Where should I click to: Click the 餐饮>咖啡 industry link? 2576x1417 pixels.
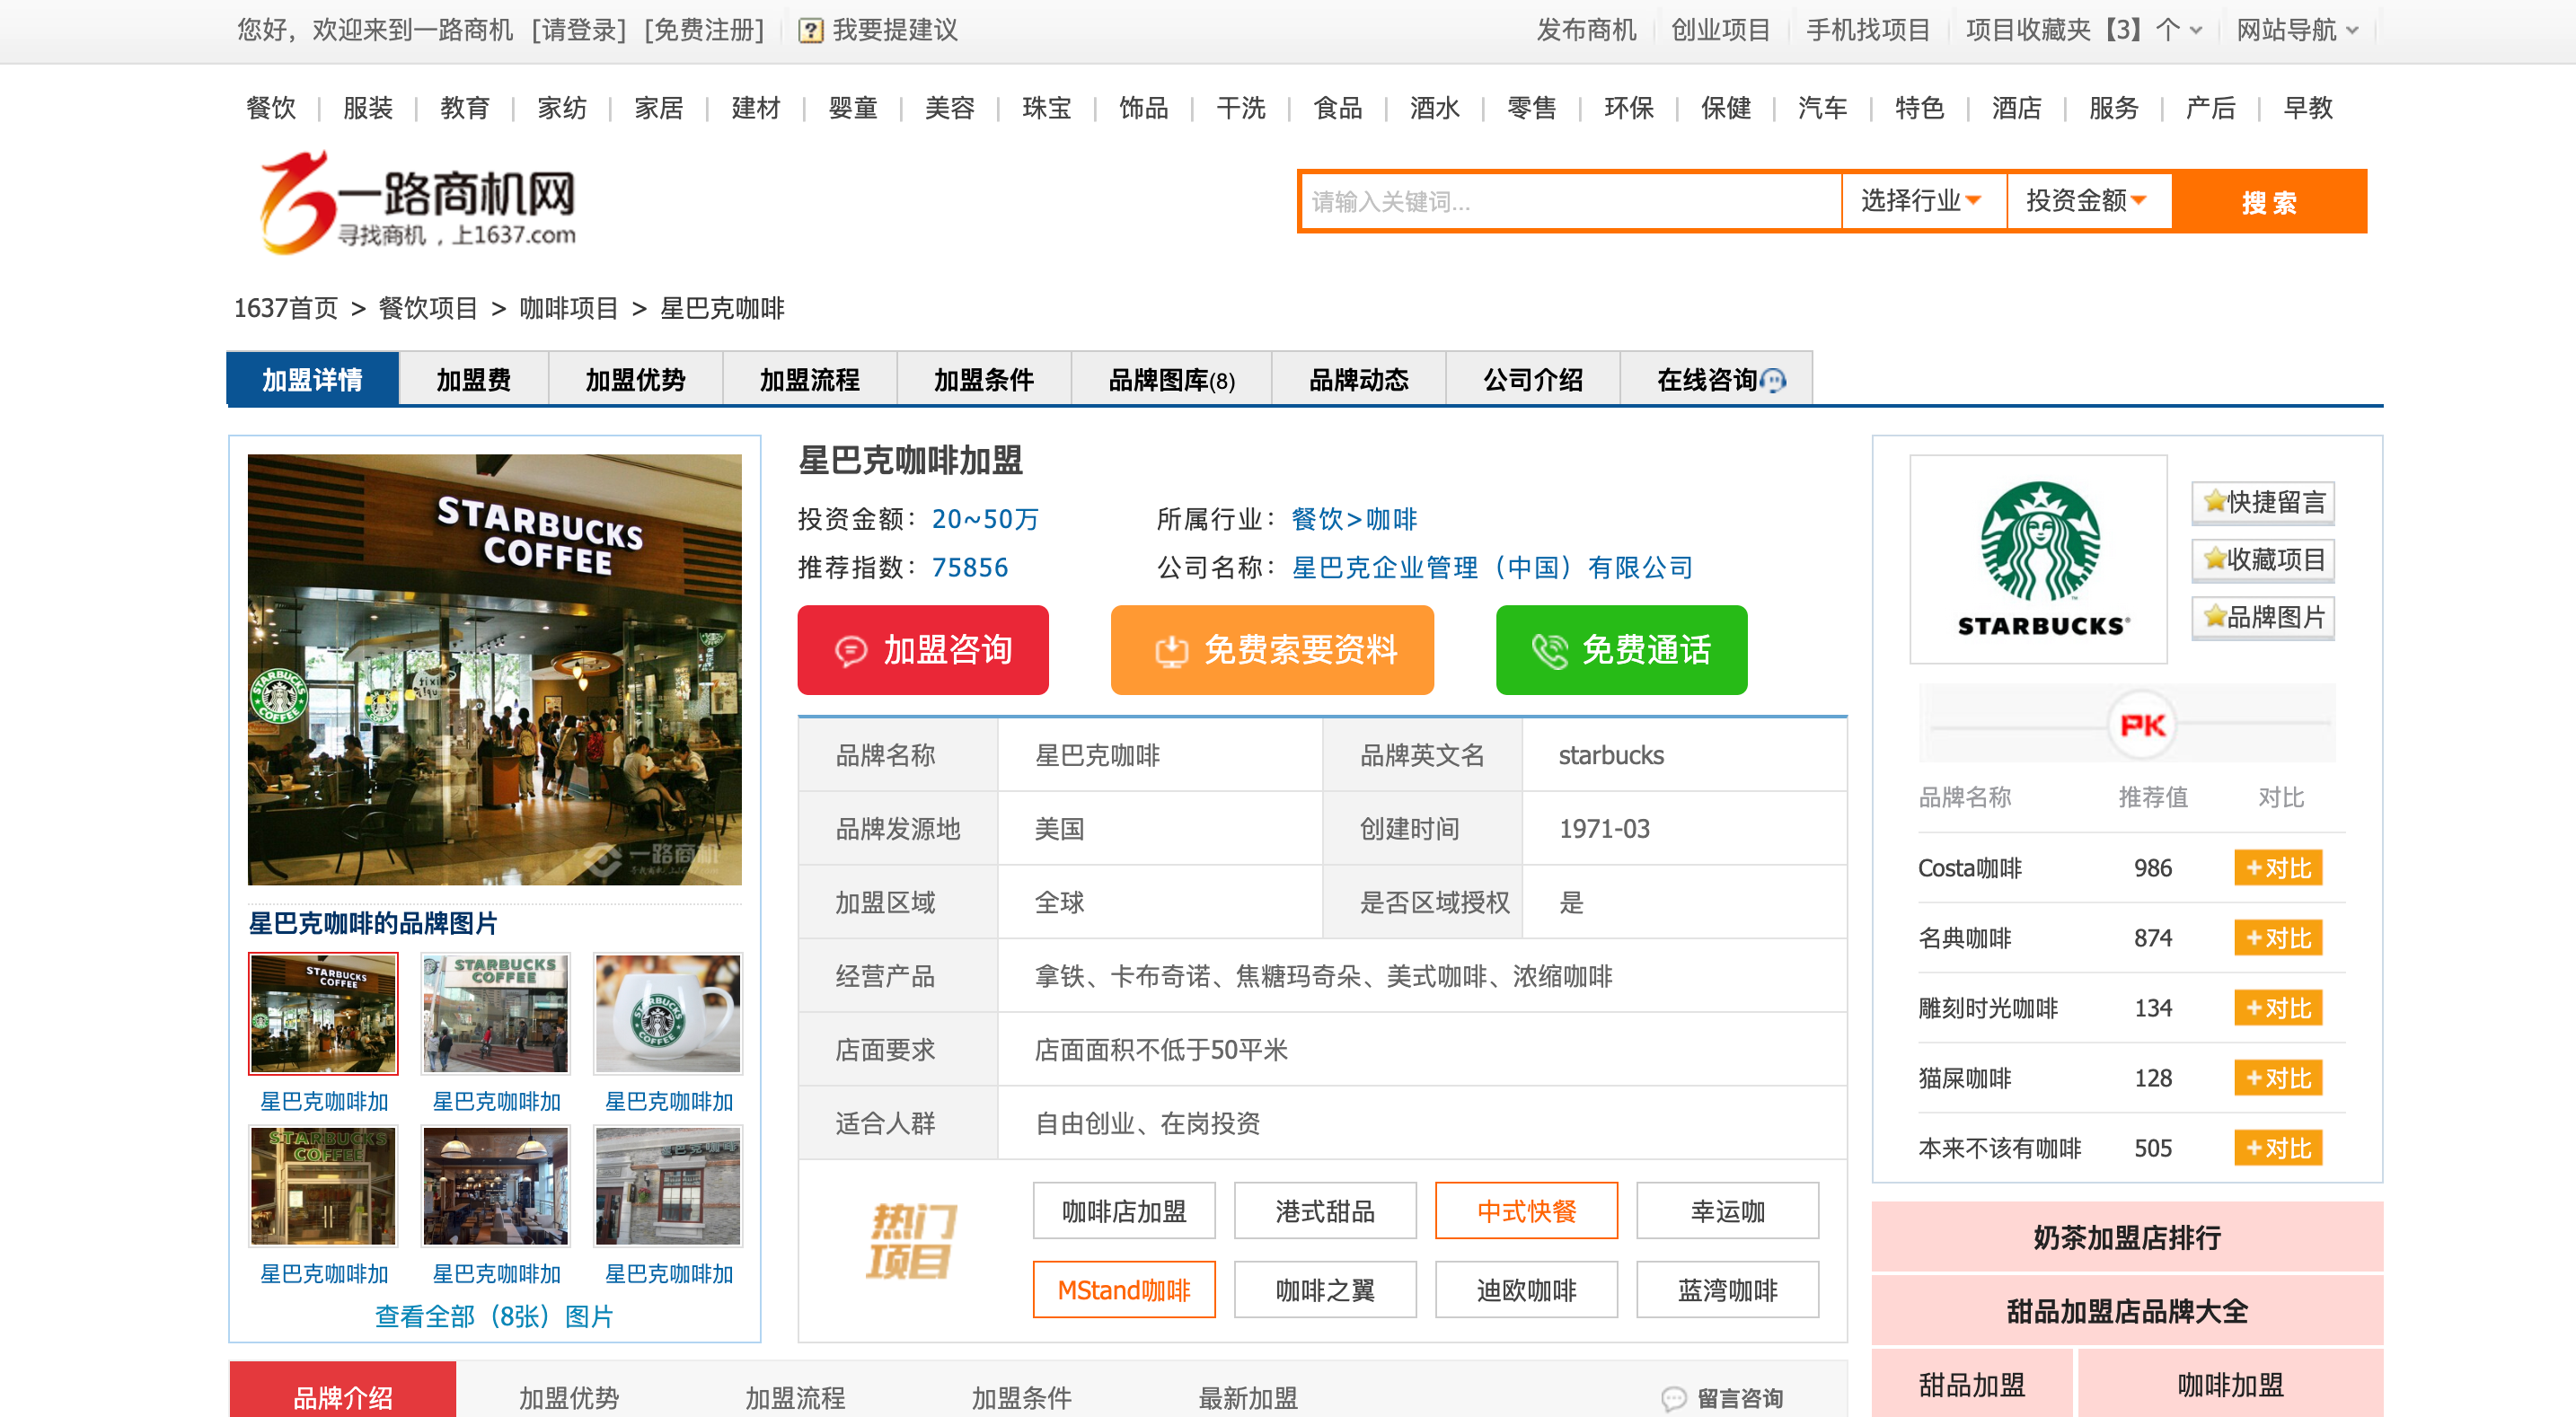1354,519
